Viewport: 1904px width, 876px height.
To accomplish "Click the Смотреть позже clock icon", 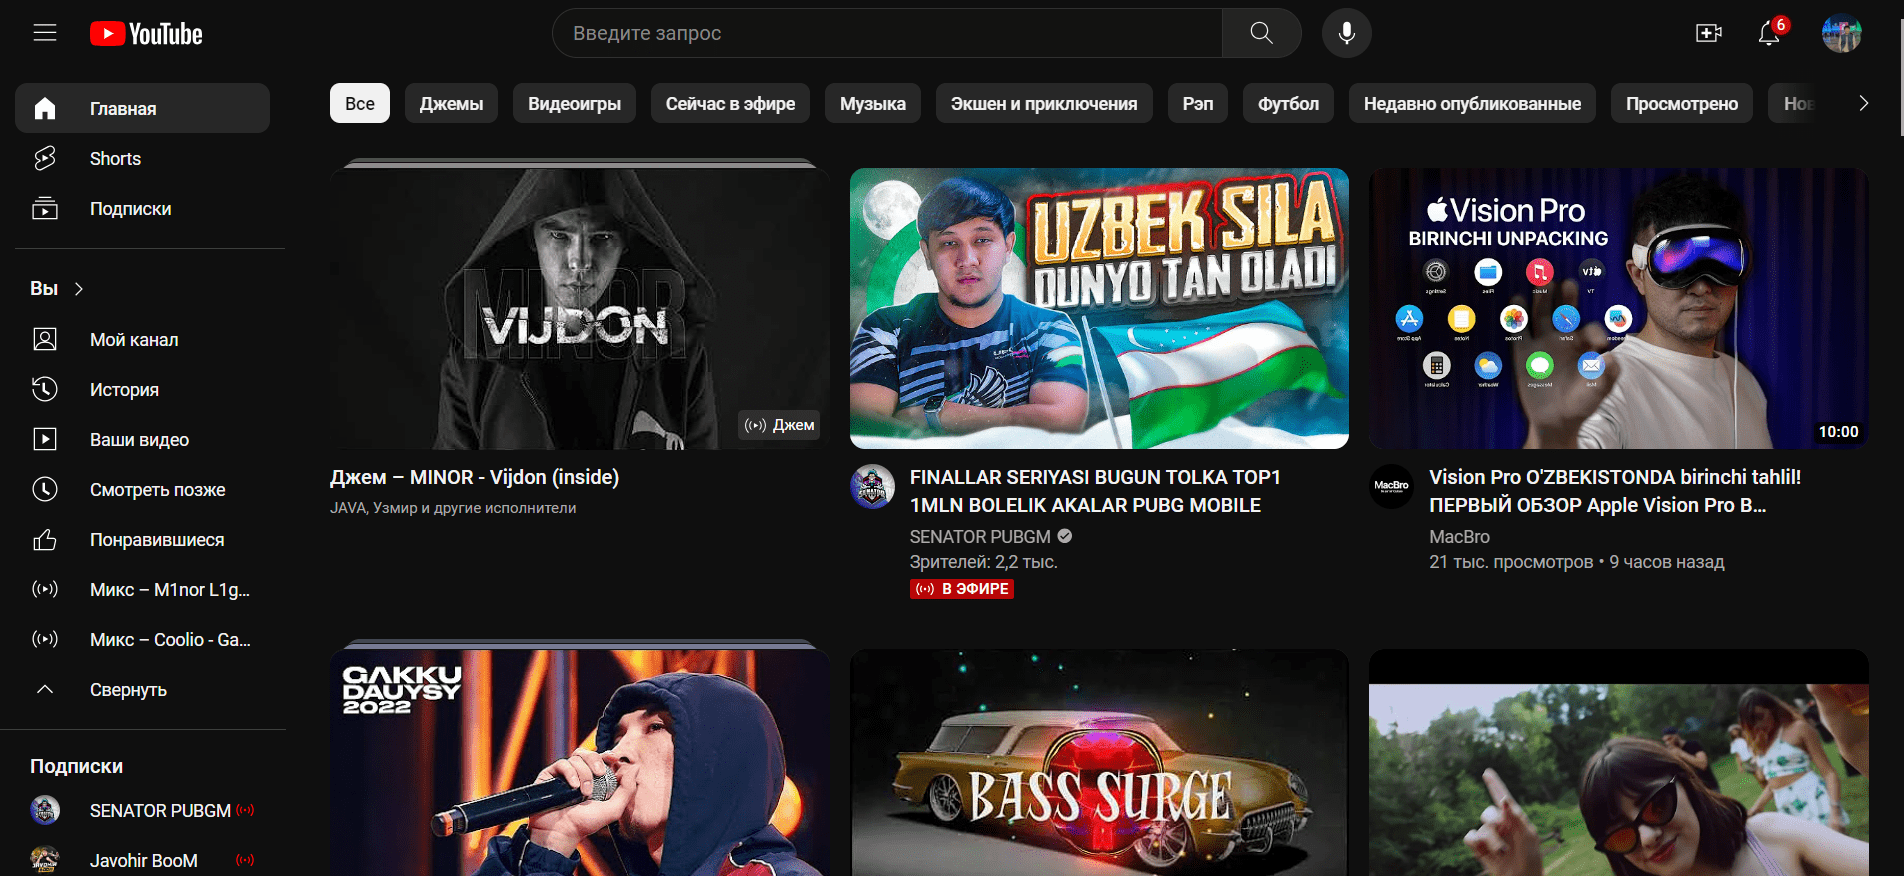I will tap(45, 489).
